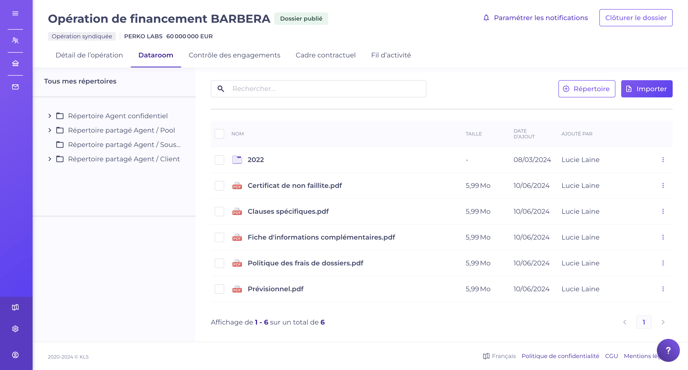
Task: Open the 2022 folder name
Action: coord(256,160)
